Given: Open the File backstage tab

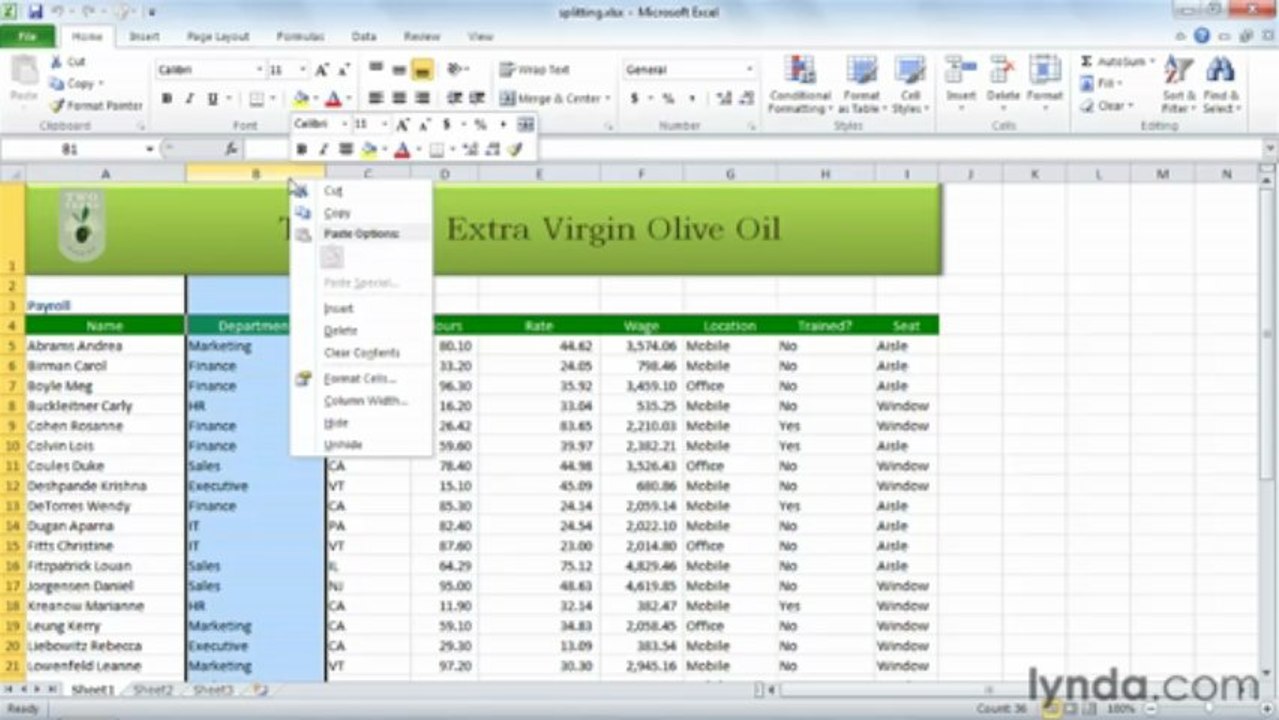Looking at the screenshot, I should click(x=27, y=36).
